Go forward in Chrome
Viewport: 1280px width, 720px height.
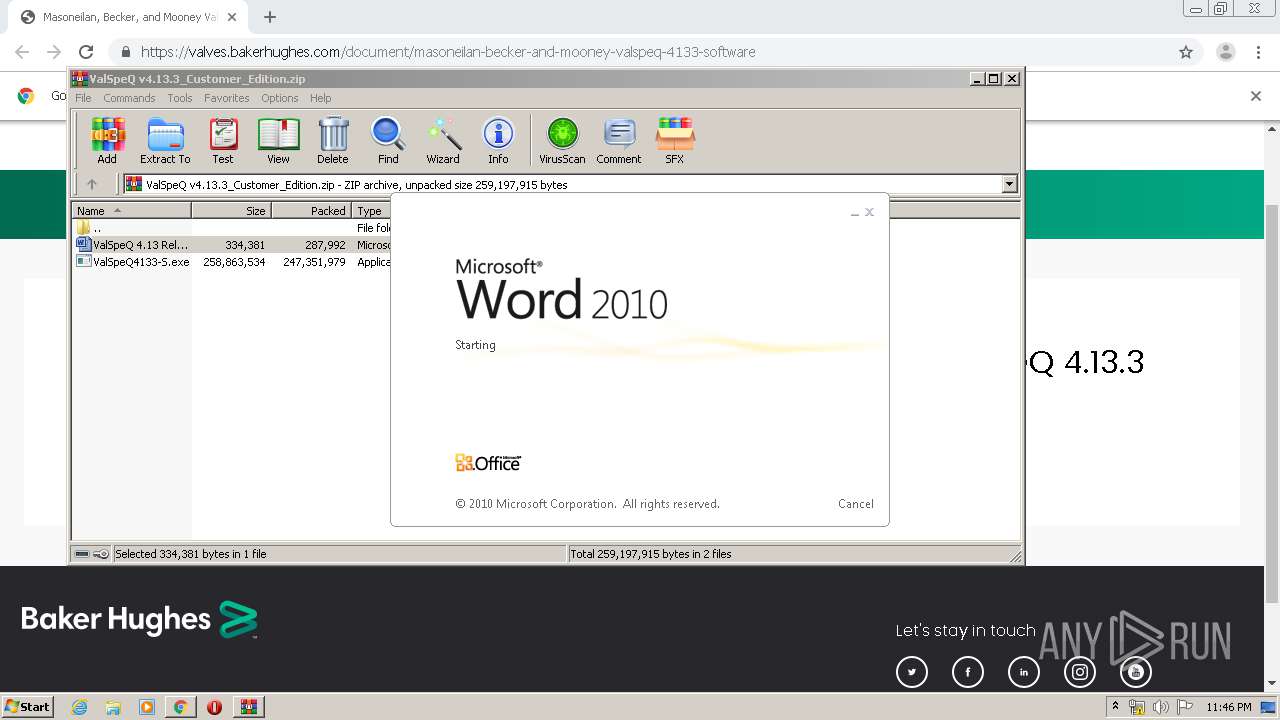tap(54, 52)
